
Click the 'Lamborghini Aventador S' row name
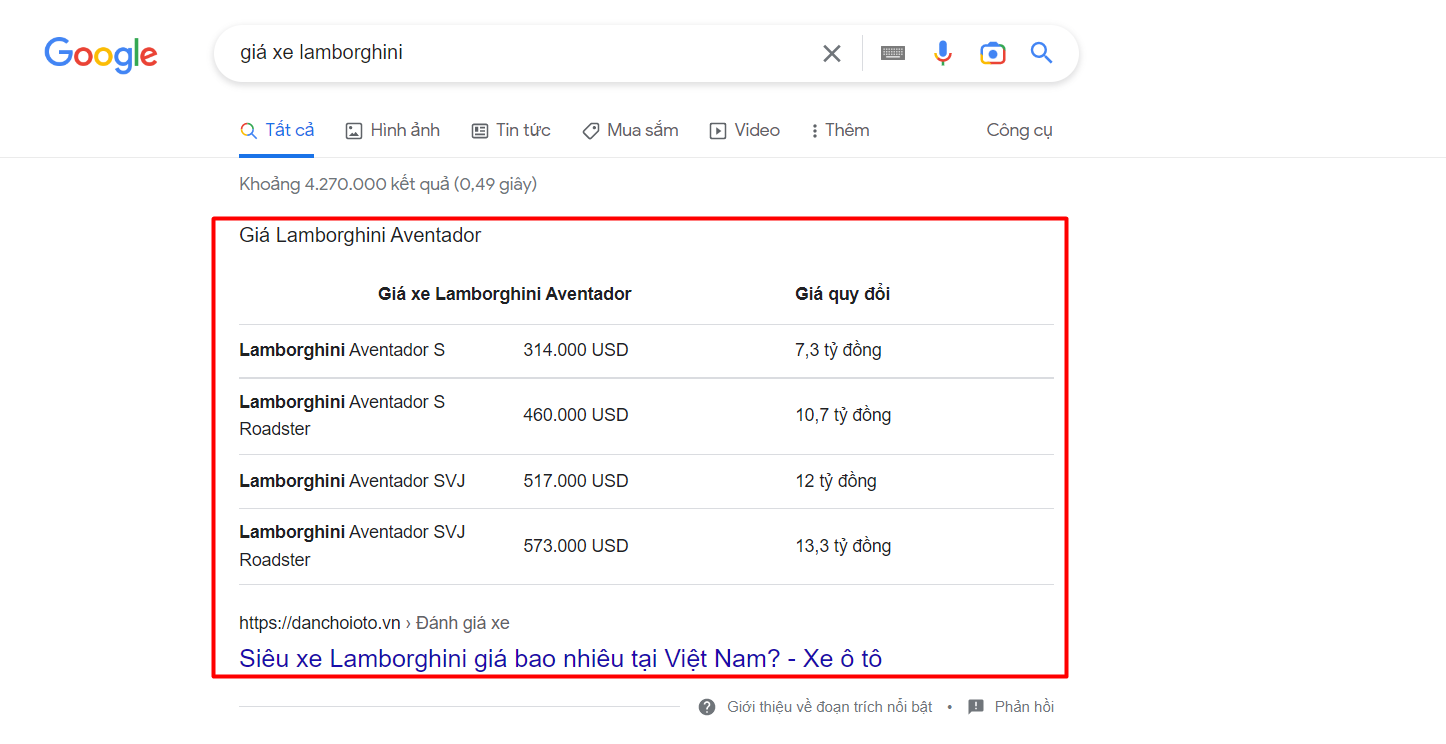pos(342,350)
